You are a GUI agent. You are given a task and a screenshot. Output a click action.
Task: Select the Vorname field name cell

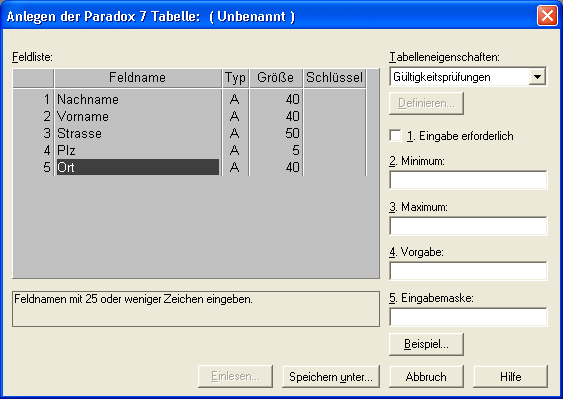click(138, 116)
